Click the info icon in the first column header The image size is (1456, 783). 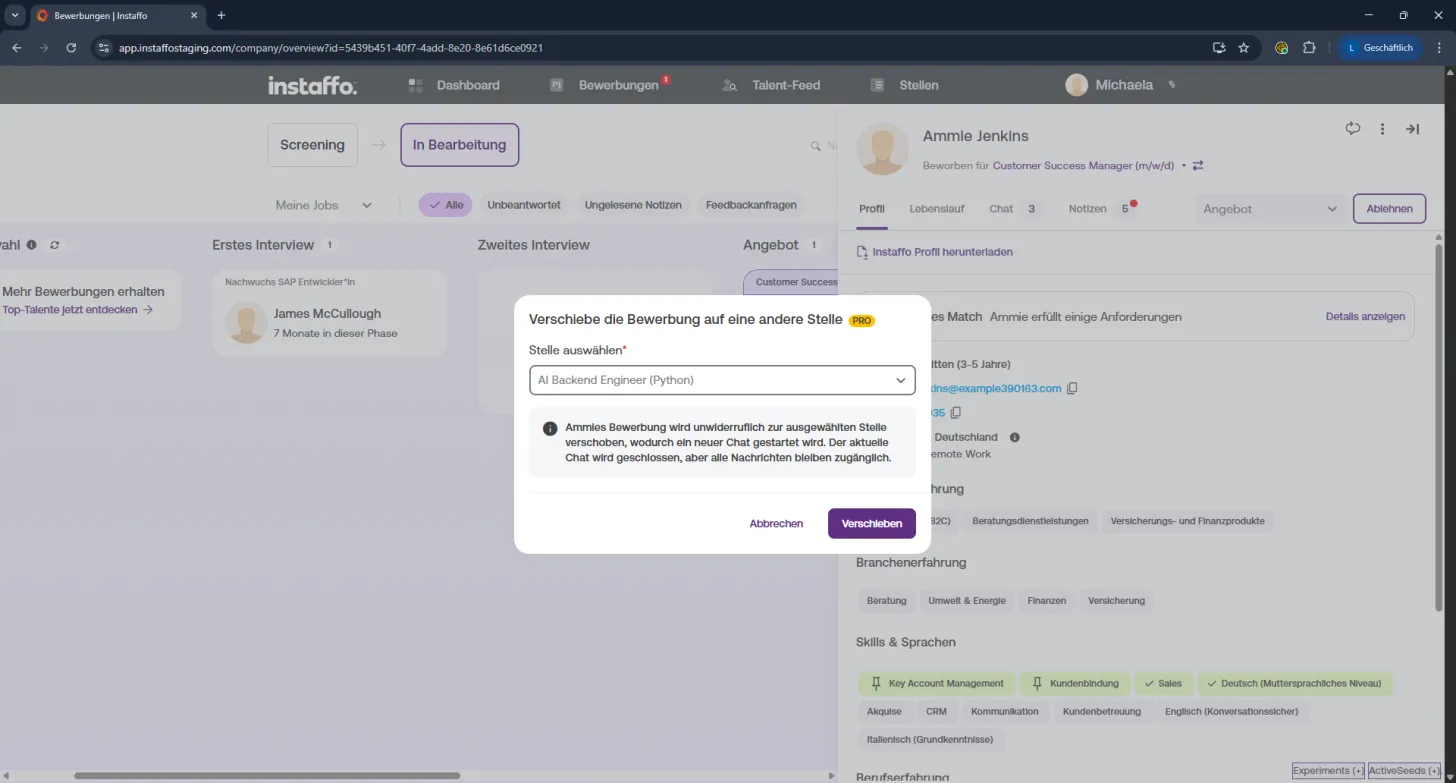[x=32, y=245]
